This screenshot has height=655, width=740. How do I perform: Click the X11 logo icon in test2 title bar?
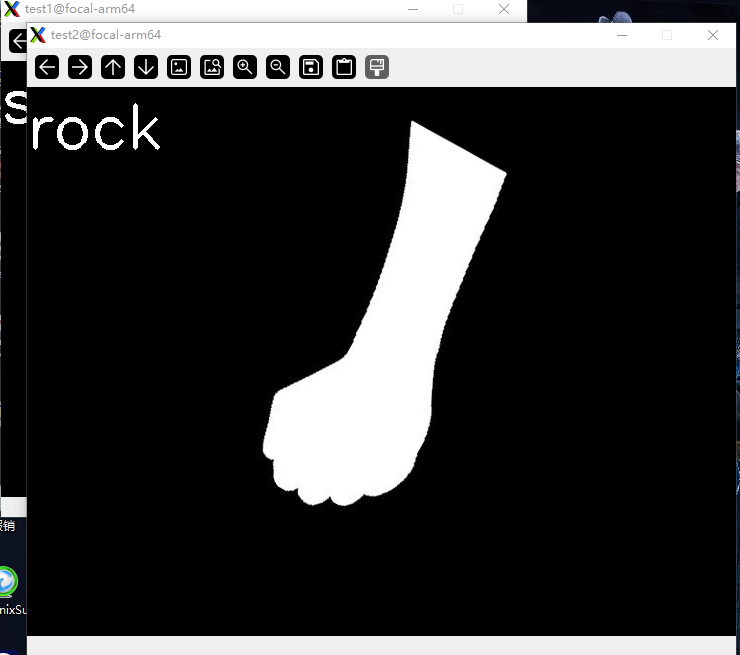(x=38, y=35)
